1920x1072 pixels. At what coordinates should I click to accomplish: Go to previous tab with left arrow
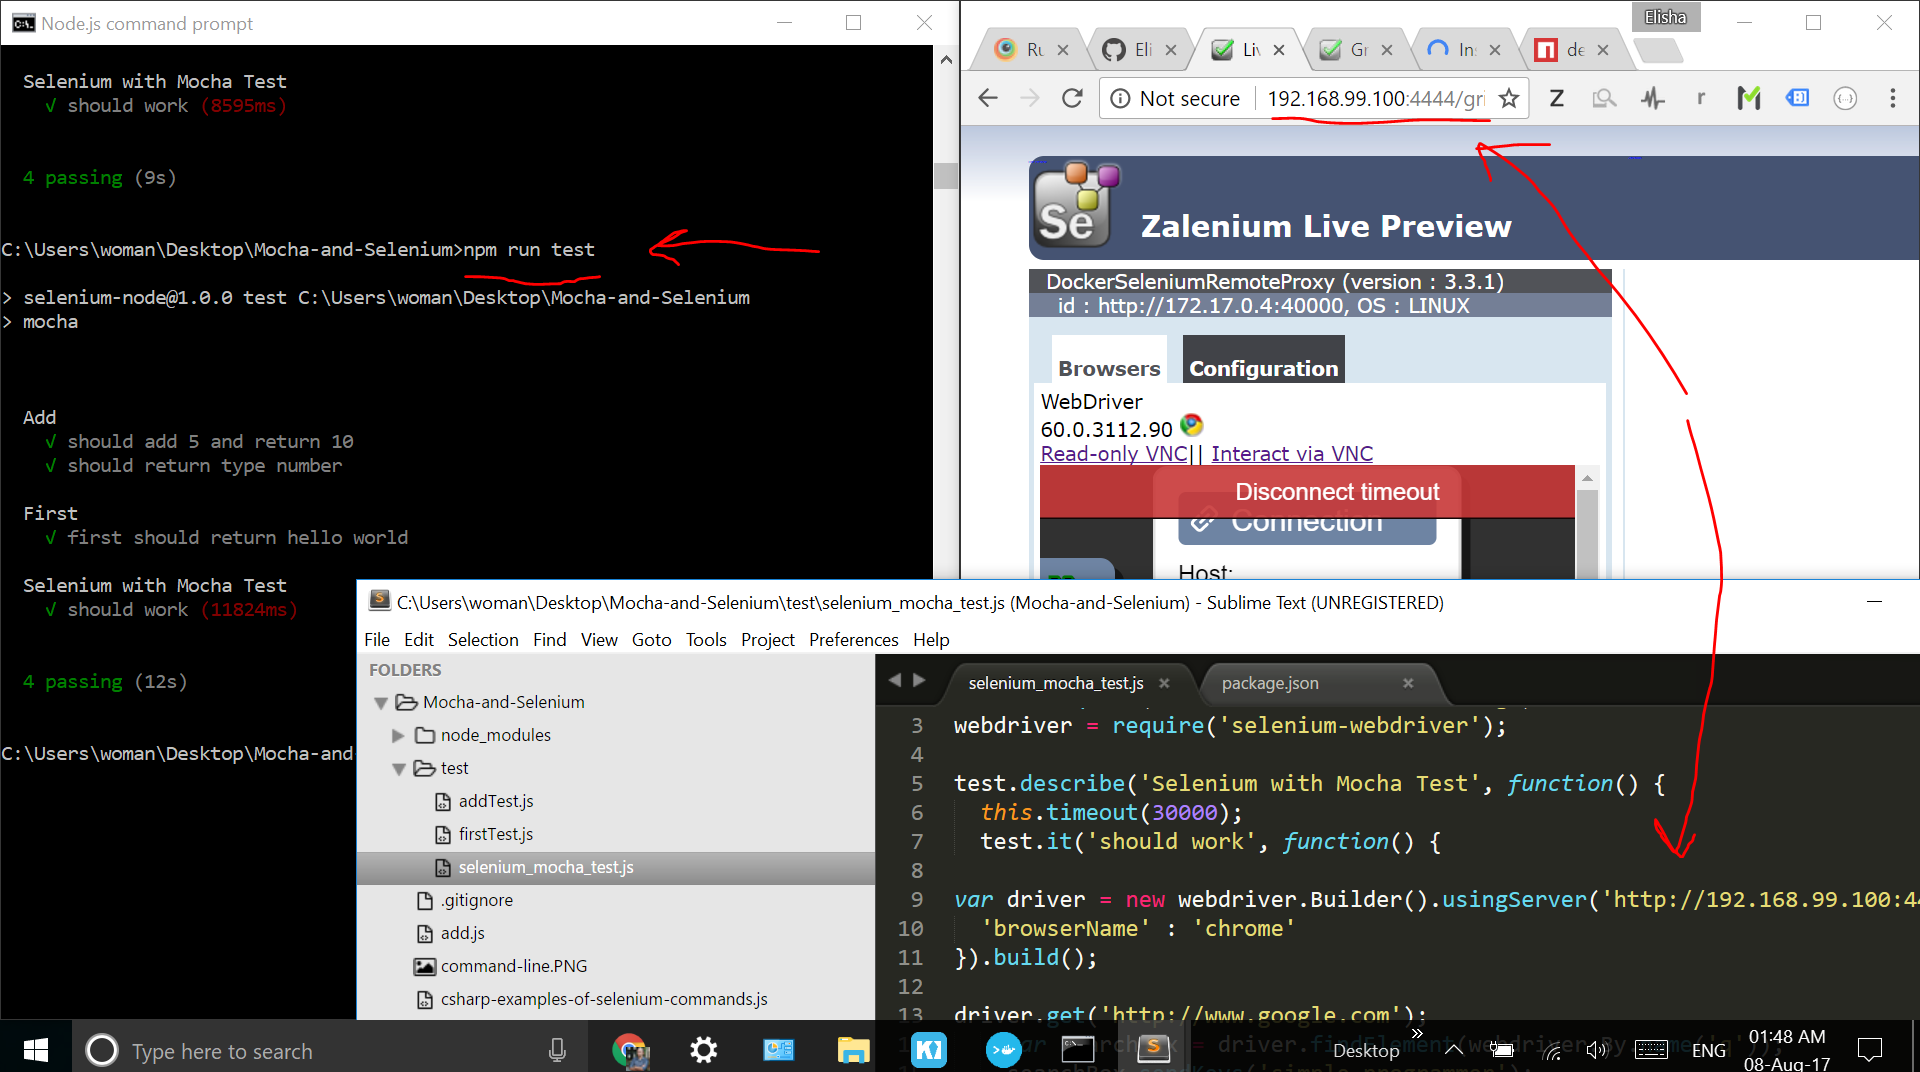(x=895, y=680)
